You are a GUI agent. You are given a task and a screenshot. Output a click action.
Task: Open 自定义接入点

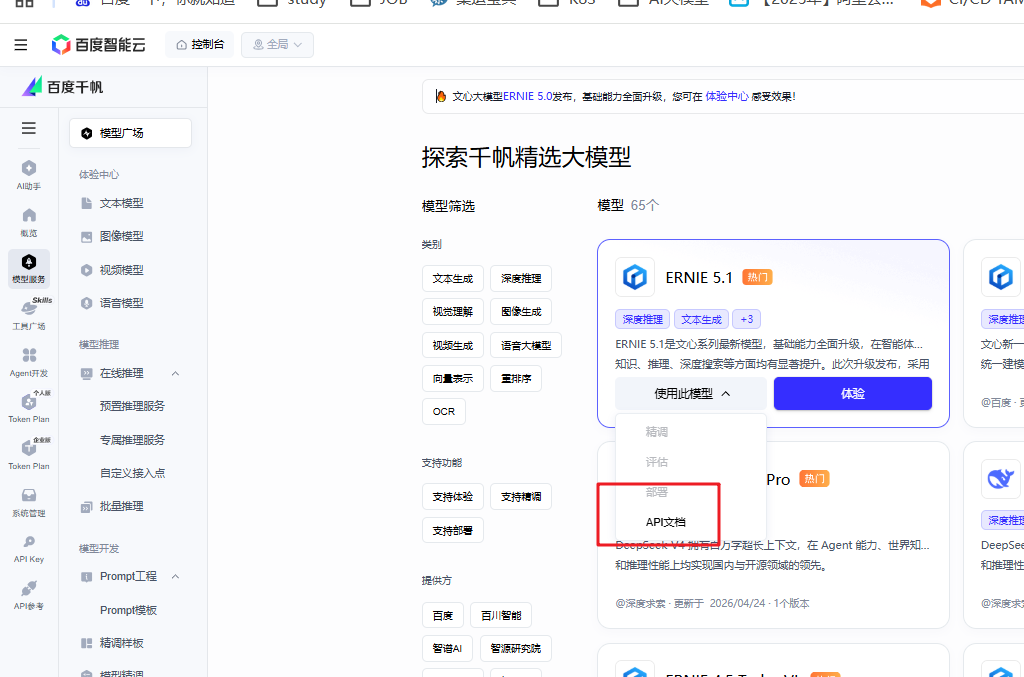[132, 473]
